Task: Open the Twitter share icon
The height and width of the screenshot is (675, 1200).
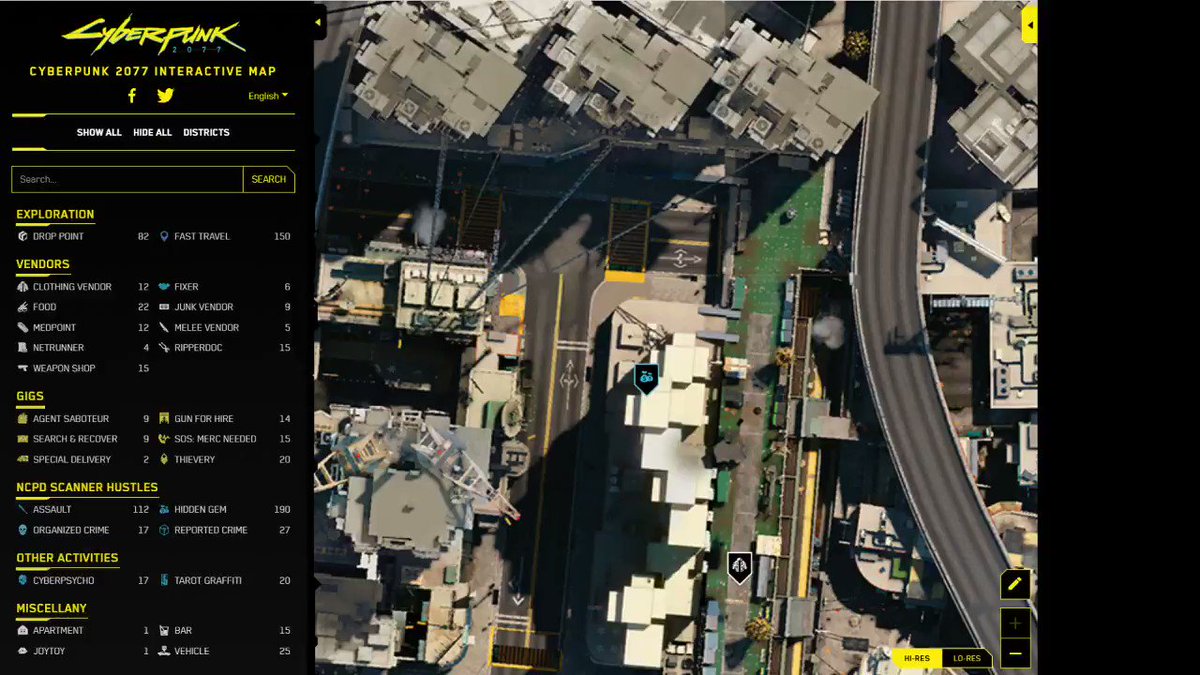Action: (165, 96)
